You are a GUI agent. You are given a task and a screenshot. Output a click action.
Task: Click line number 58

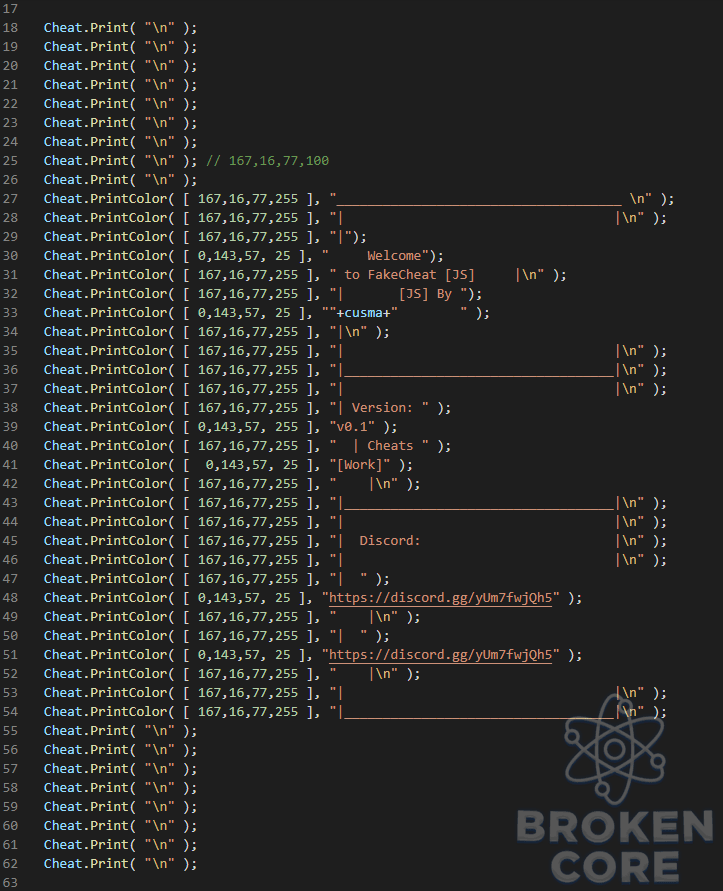coord(10,788)
